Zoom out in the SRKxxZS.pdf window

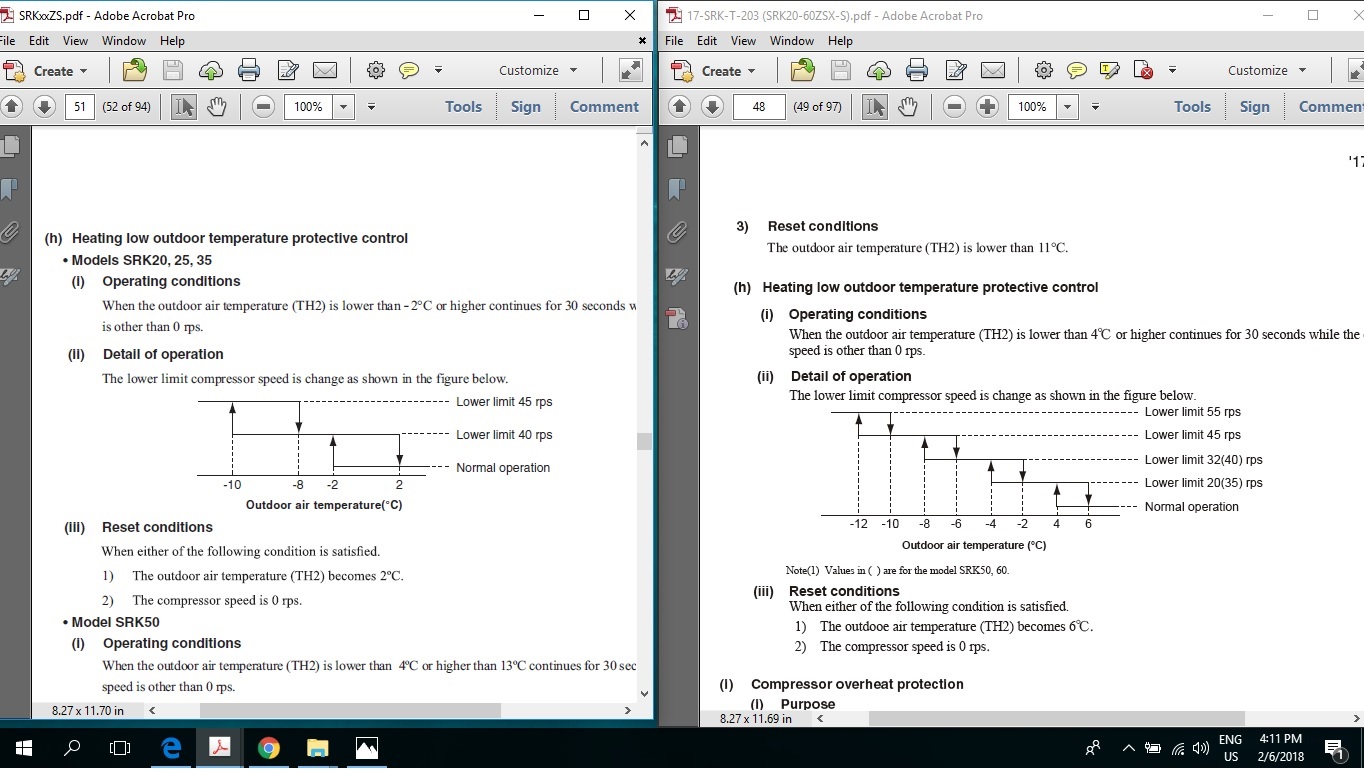point(263,106)
